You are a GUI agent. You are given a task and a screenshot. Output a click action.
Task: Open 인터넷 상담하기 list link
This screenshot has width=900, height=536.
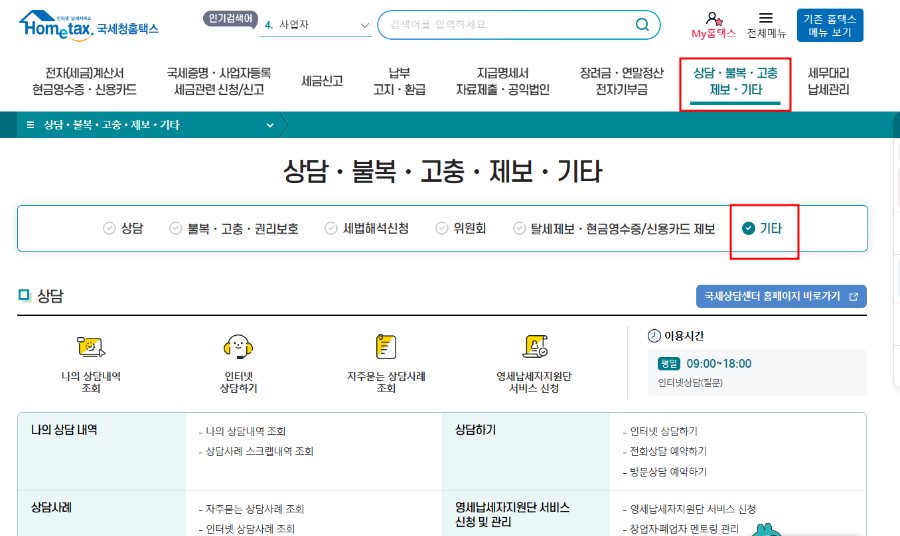click(x=664, y=431)
